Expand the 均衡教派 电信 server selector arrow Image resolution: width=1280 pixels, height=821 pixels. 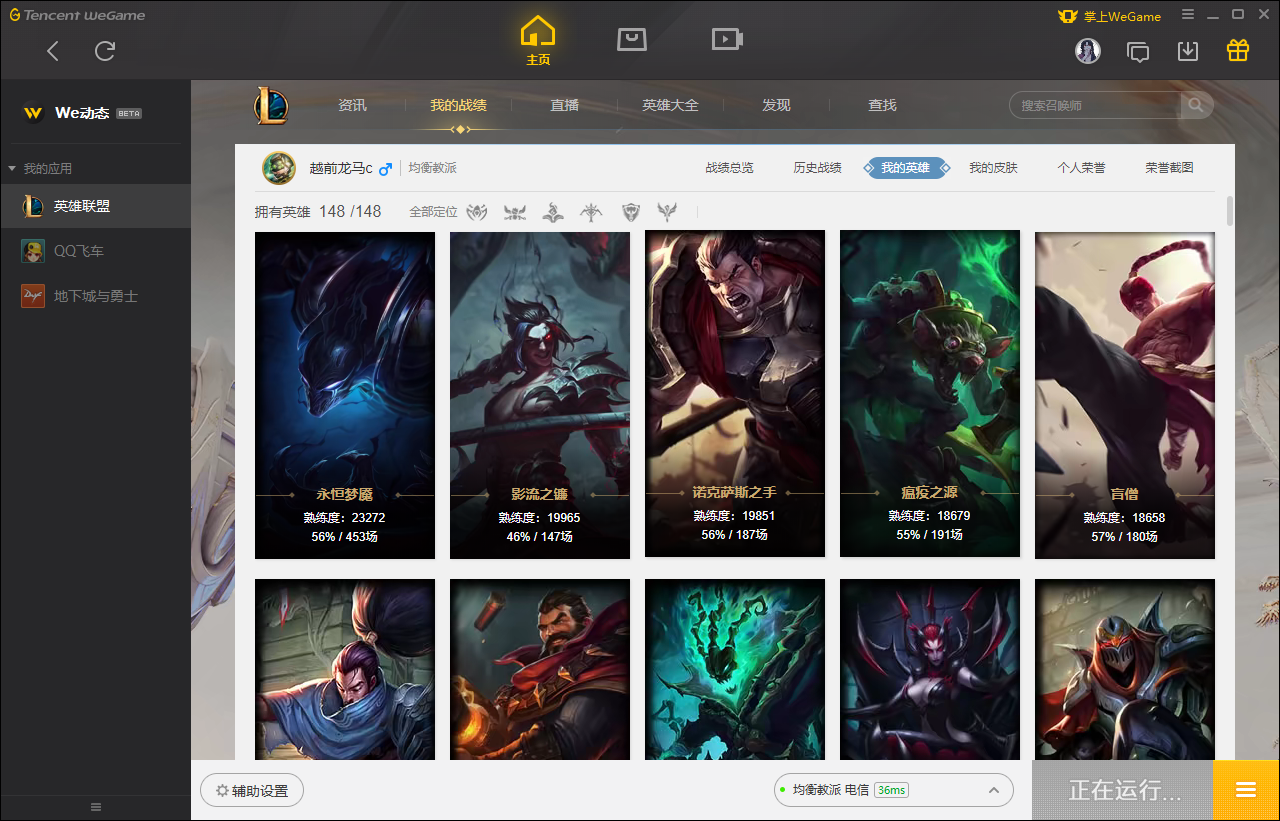[993, 790]
